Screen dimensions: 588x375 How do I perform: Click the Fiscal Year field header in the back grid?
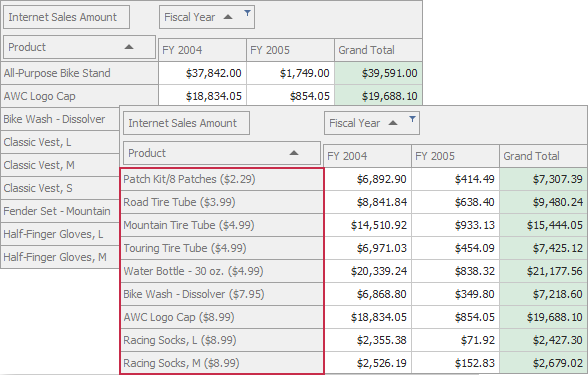click(x=207, y=17)
